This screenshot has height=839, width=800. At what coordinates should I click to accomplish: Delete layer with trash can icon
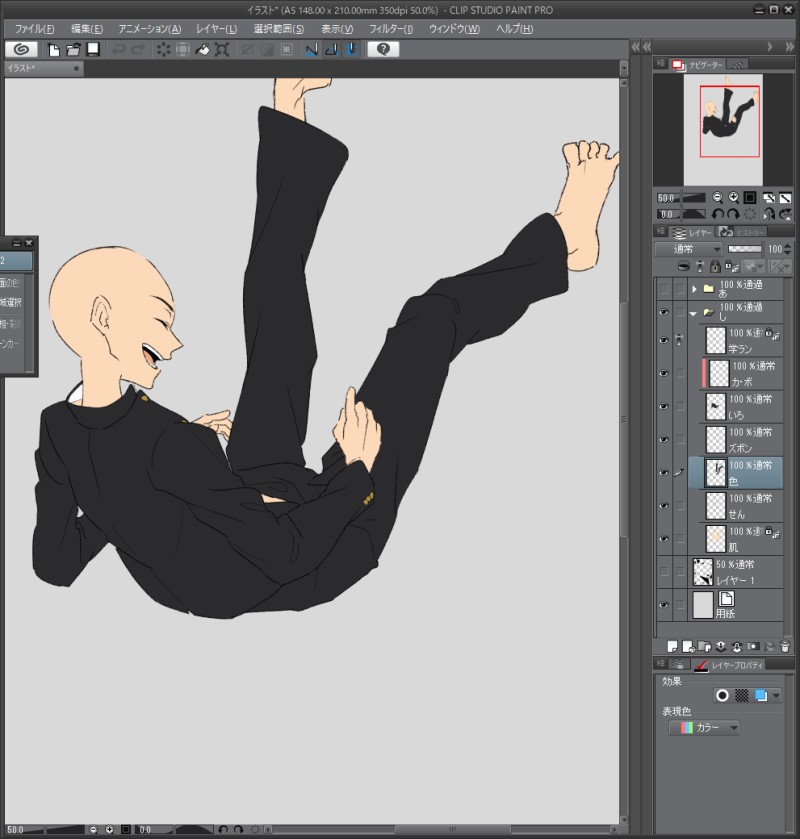(785, 646)
